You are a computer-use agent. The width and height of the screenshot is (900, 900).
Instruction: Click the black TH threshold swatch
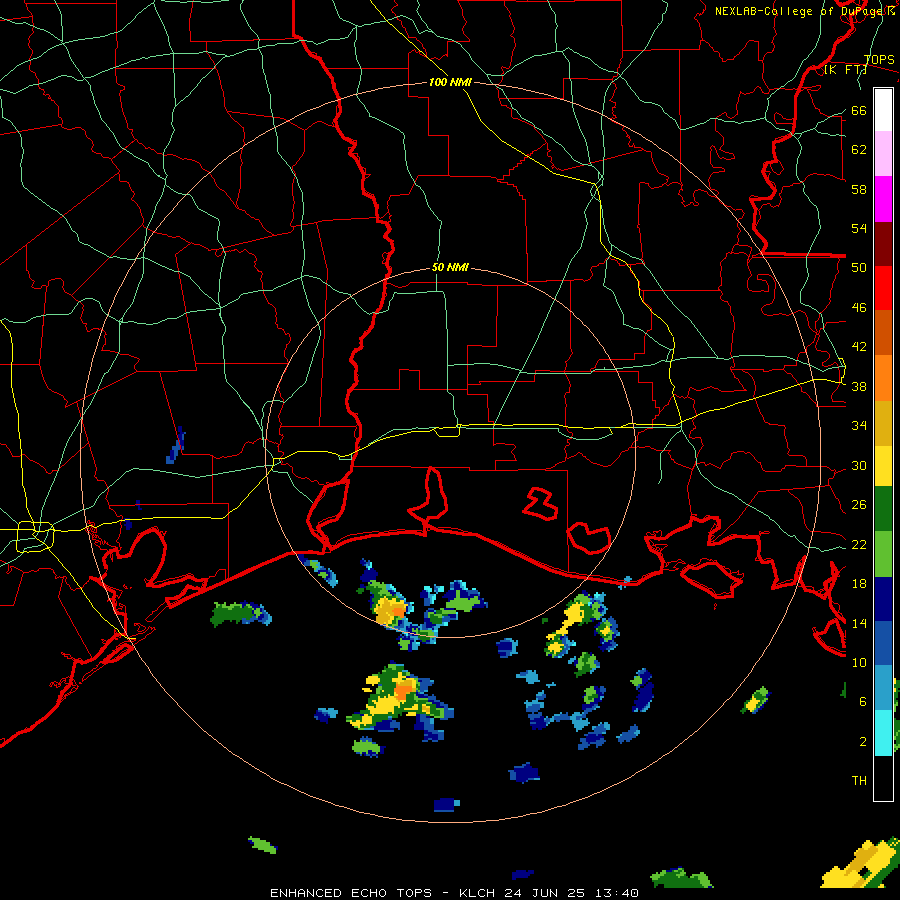[x=883, y=778]
